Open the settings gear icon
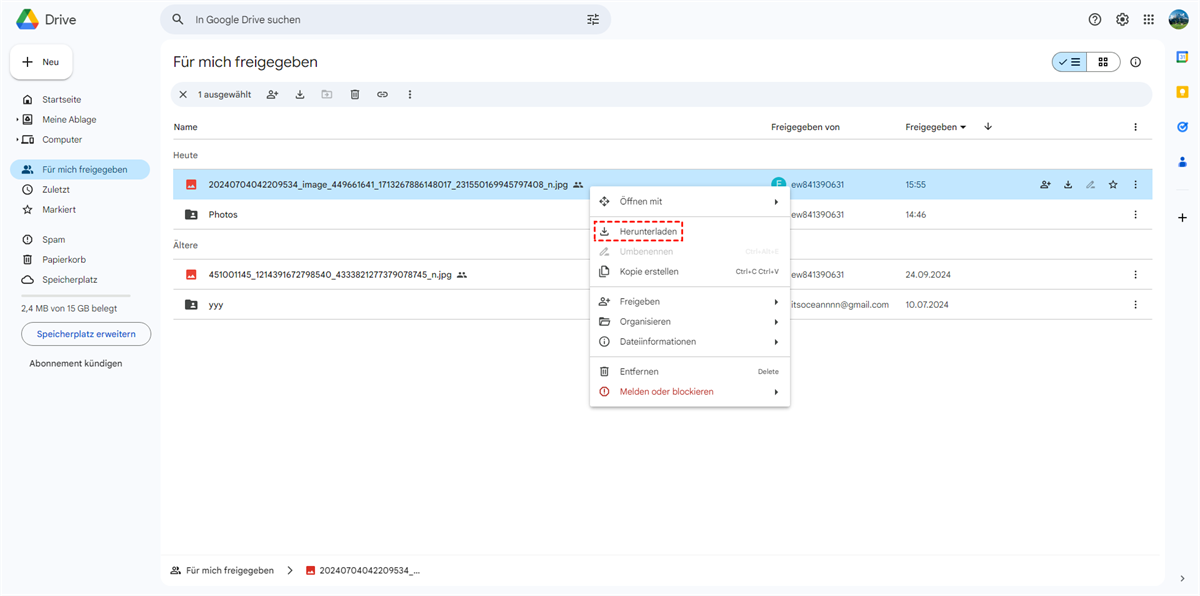1200x596 pixels. (1122, 20)
